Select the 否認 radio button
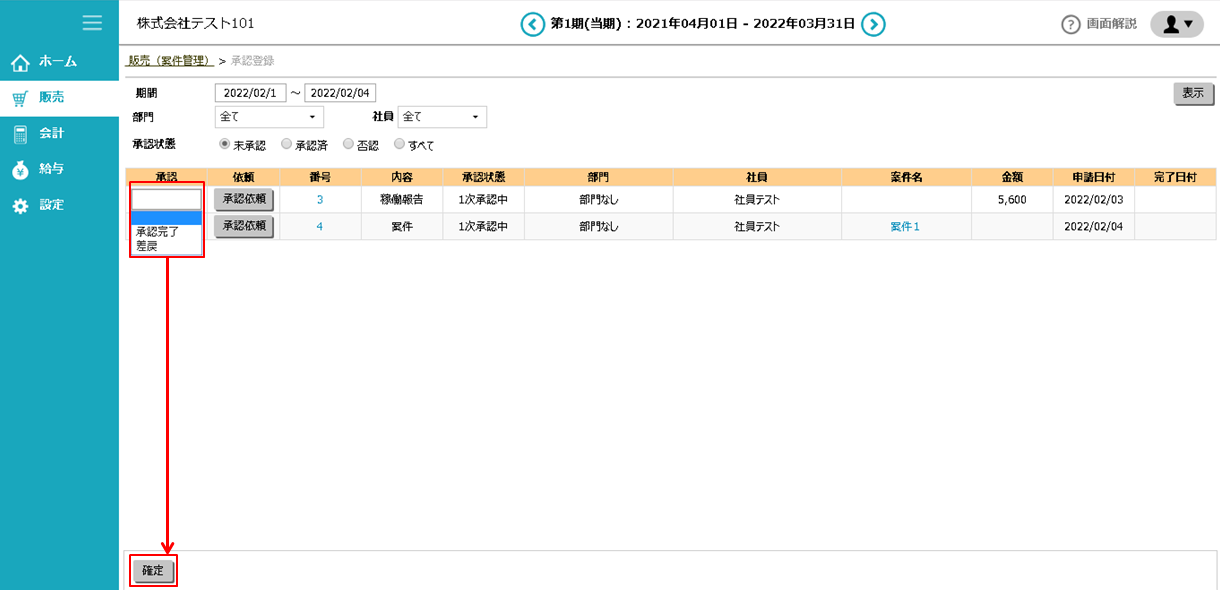The height and width of the screenshot is (590, 1220). [x=348, y=144]
